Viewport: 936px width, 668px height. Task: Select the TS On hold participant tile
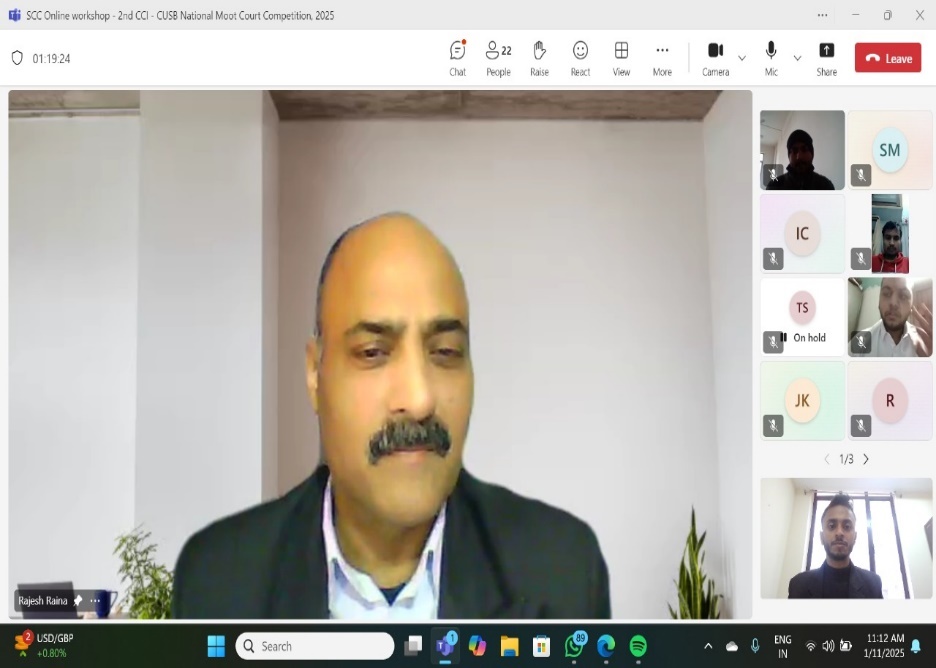click(802, 317)
